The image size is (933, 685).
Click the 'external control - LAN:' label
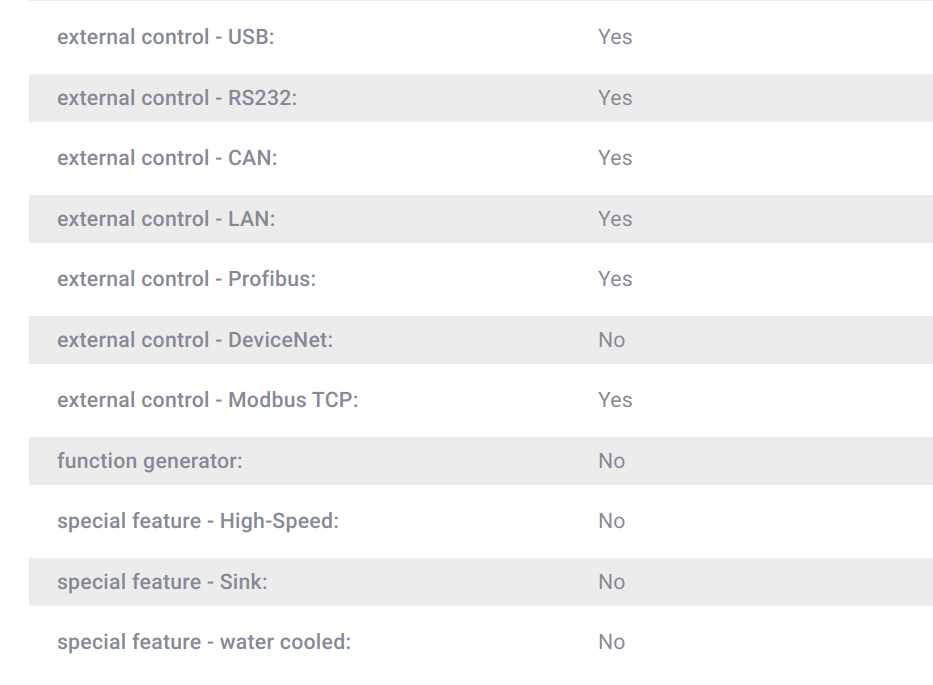(166, 218)
